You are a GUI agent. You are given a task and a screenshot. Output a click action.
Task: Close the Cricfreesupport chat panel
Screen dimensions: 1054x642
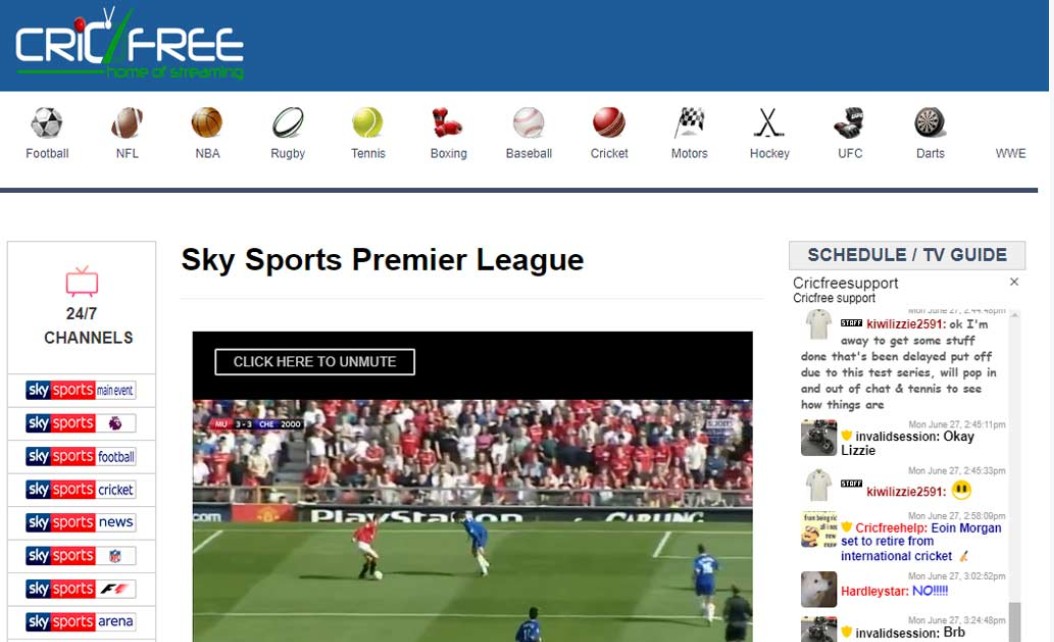pyautogui.click(x=1014, y=282)
